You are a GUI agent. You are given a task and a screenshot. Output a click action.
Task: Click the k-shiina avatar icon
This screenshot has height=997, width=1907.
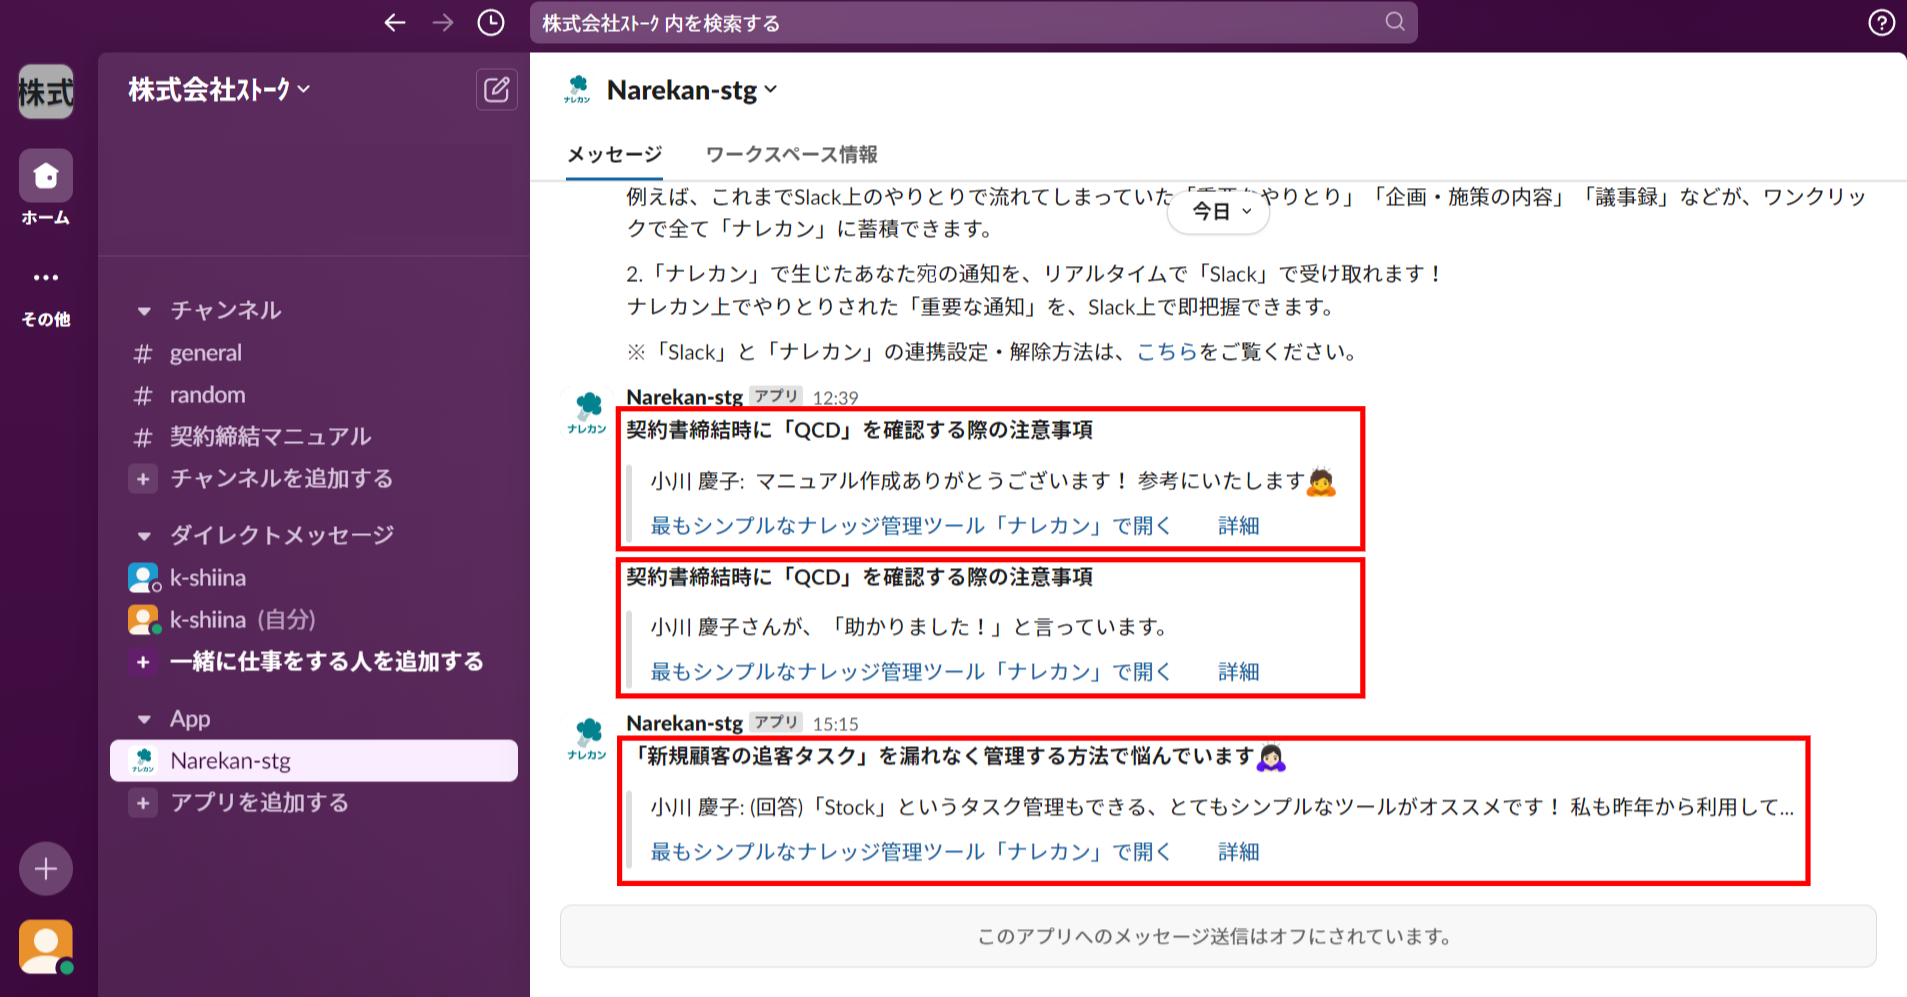(143, 578)
